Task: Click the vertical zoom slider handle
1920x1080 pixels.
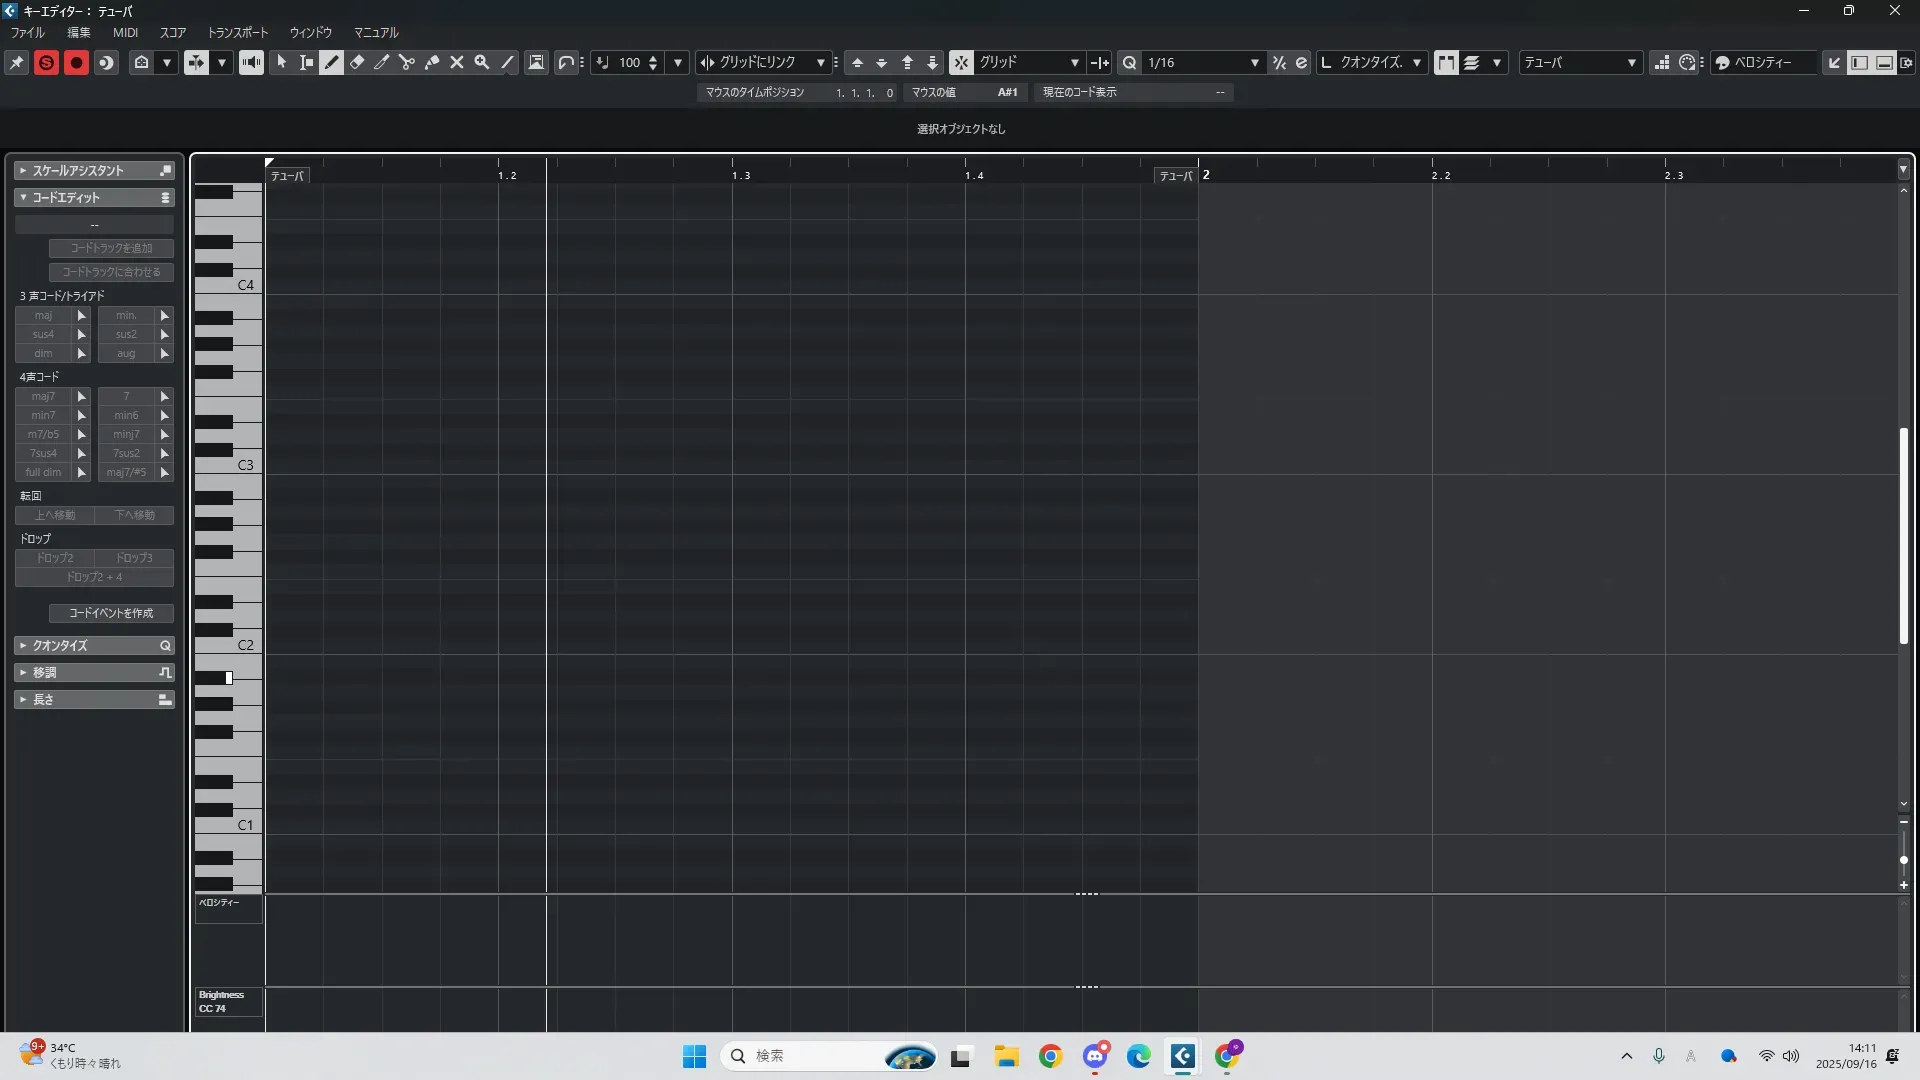Action: 1903,860
